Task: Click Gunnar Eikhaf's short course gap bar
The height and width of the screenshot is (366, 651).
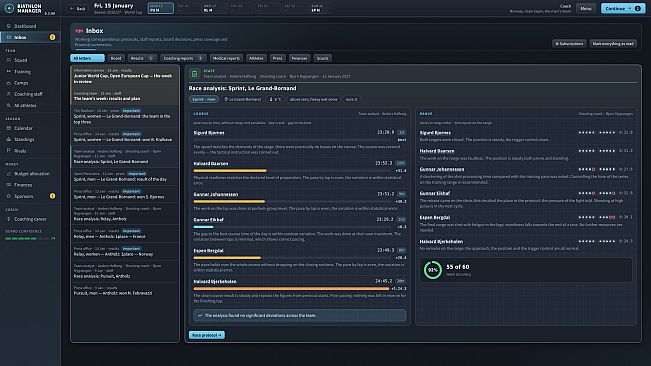Action: click(x=203, y=227)
